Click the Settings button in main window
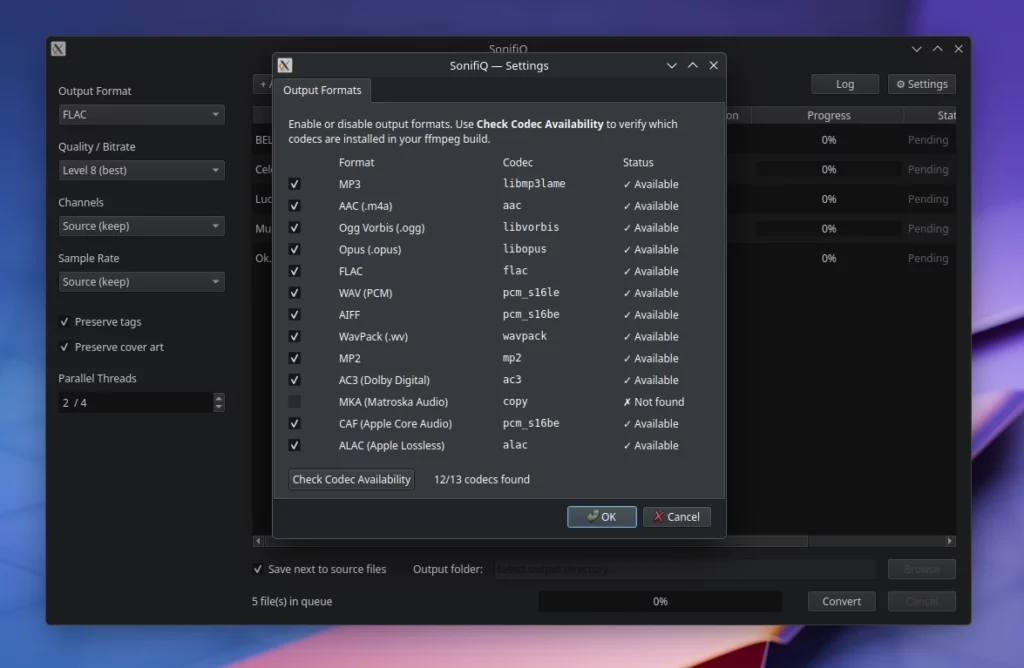Image resolution: width=1024 pixels, height=668 pixels. (x=921, y=84)
